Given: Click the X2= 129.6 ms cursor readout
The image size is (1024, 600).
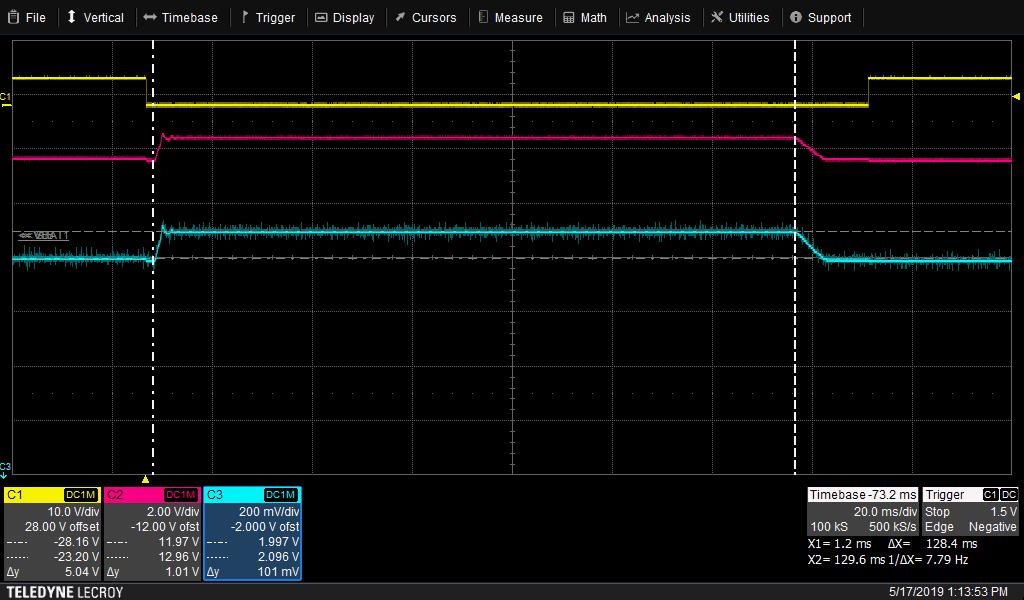Looking at the screenshot, I should click(x=845, y=559).
